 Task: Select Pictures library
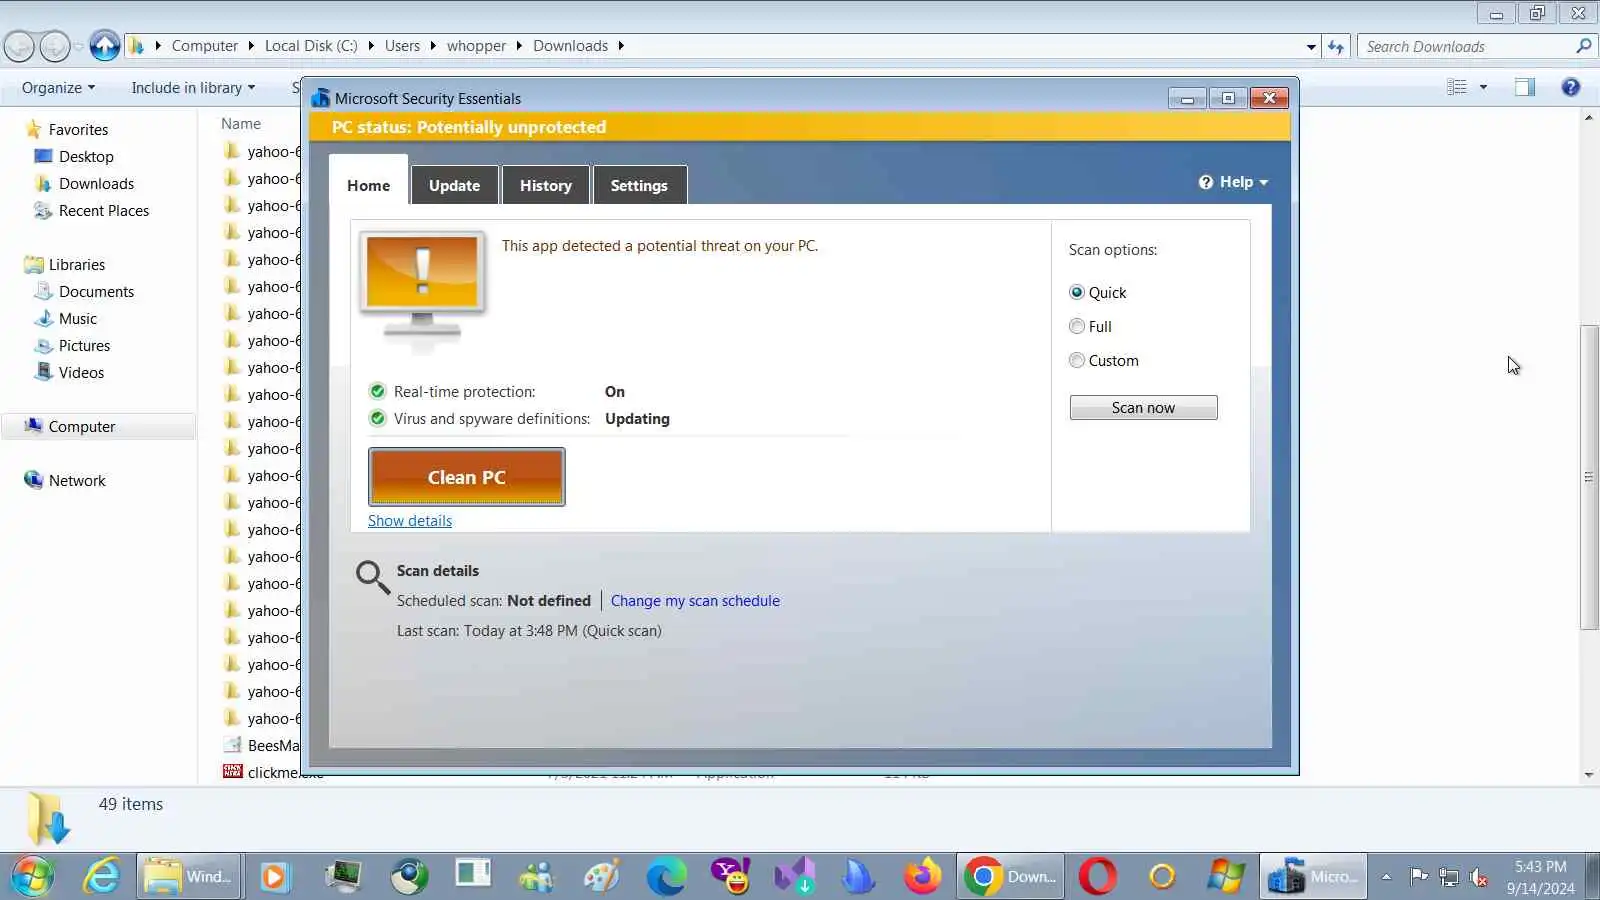84,345
